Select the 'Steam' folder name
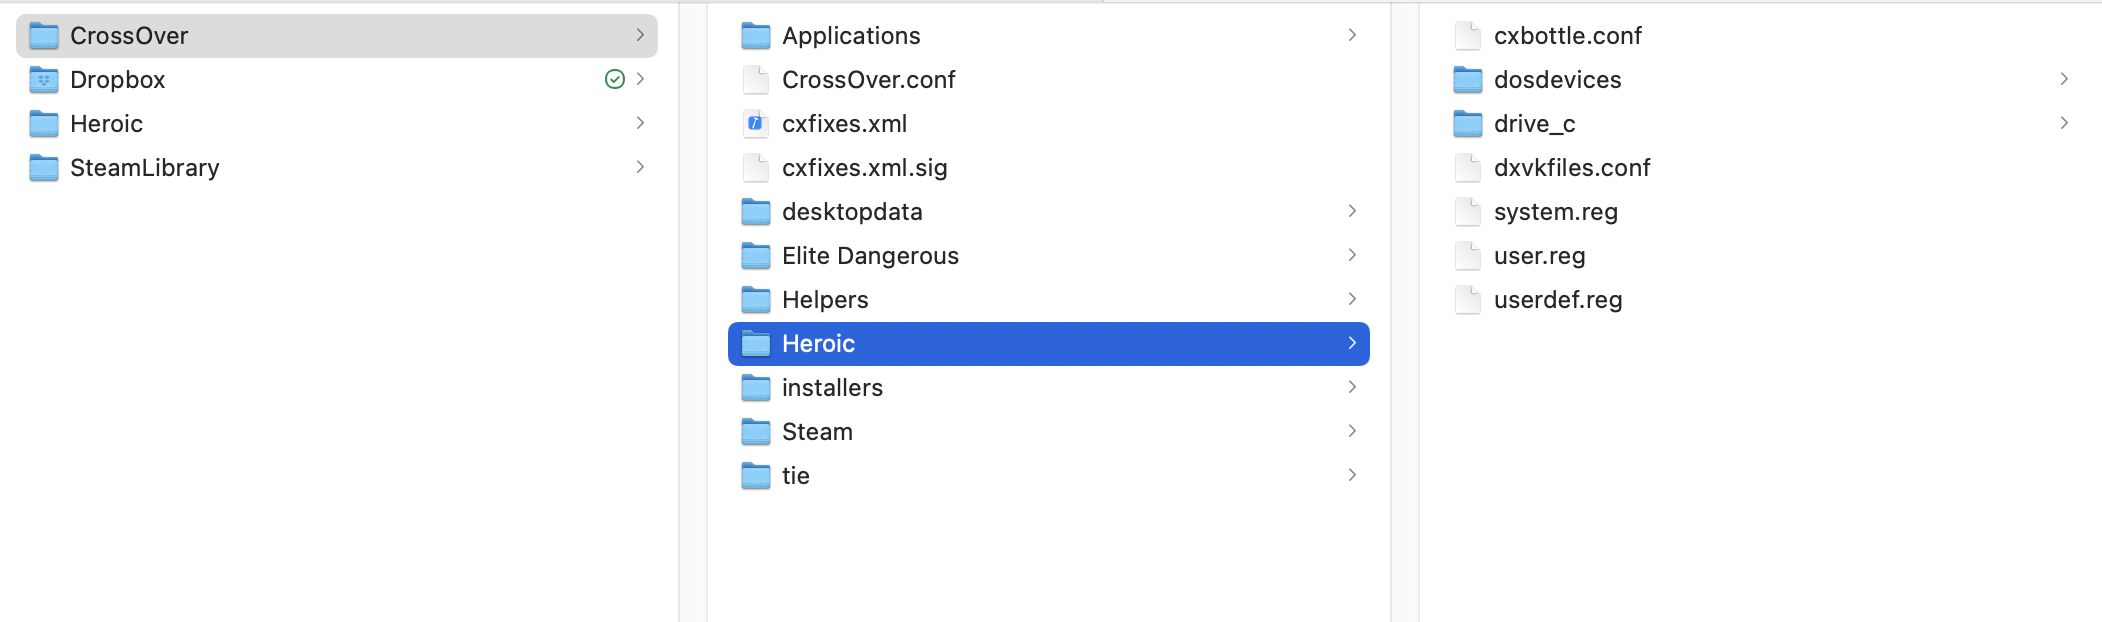The width and height of the screenshot is (2102, 622). (817, 432)
